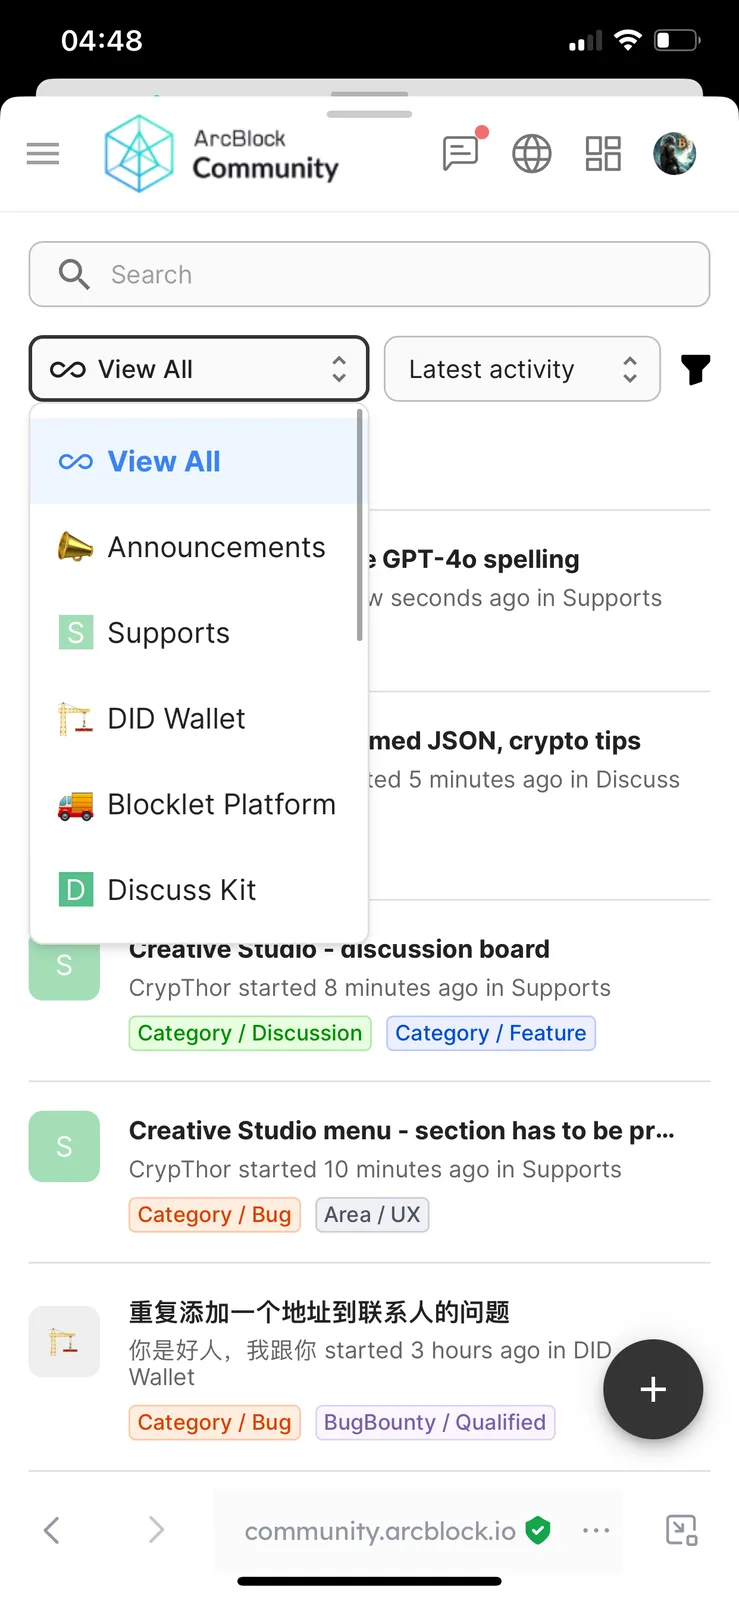Click the filter funnel icon
The width and height of the screenshot is (739, 1600).
(696, 370)
